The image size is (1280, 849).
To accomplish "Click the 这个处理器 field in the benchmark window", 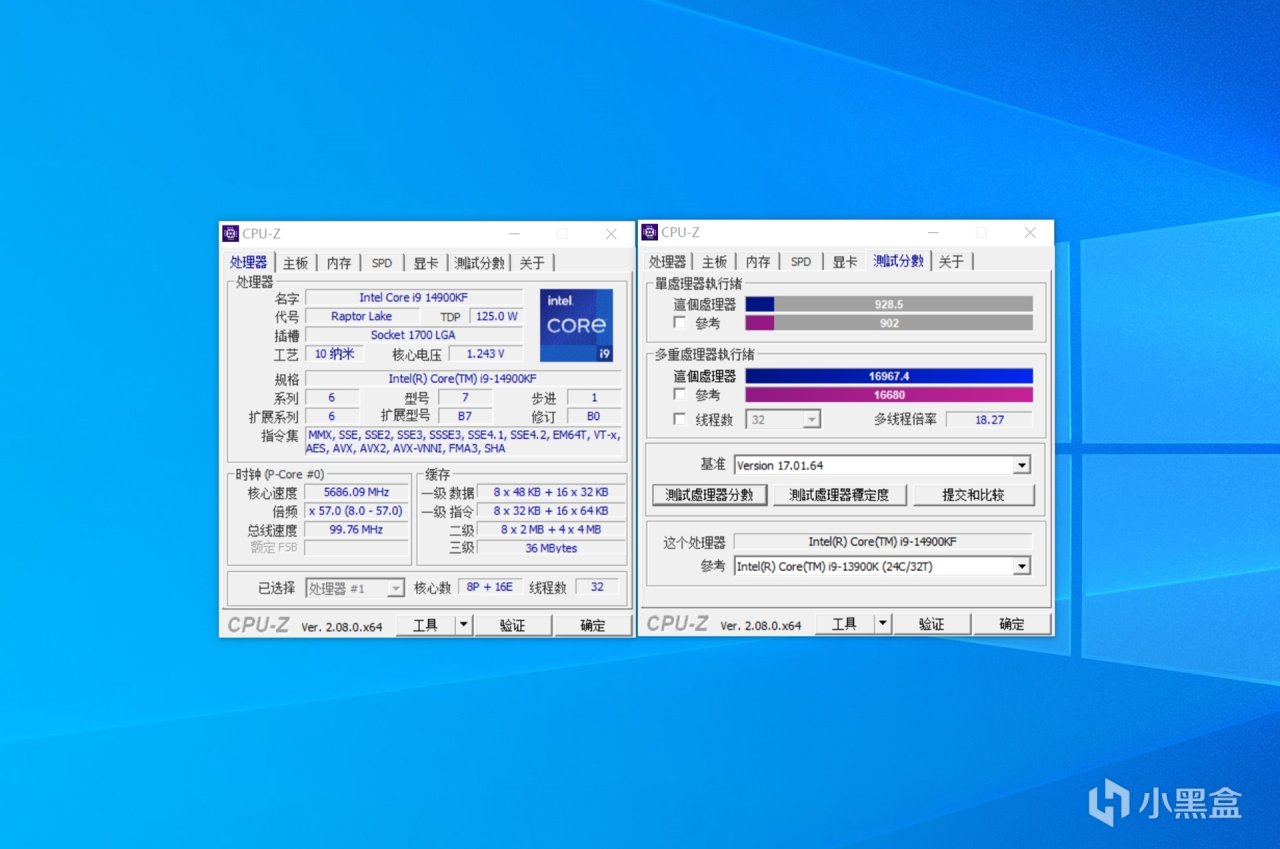I will tap(882, 542).
